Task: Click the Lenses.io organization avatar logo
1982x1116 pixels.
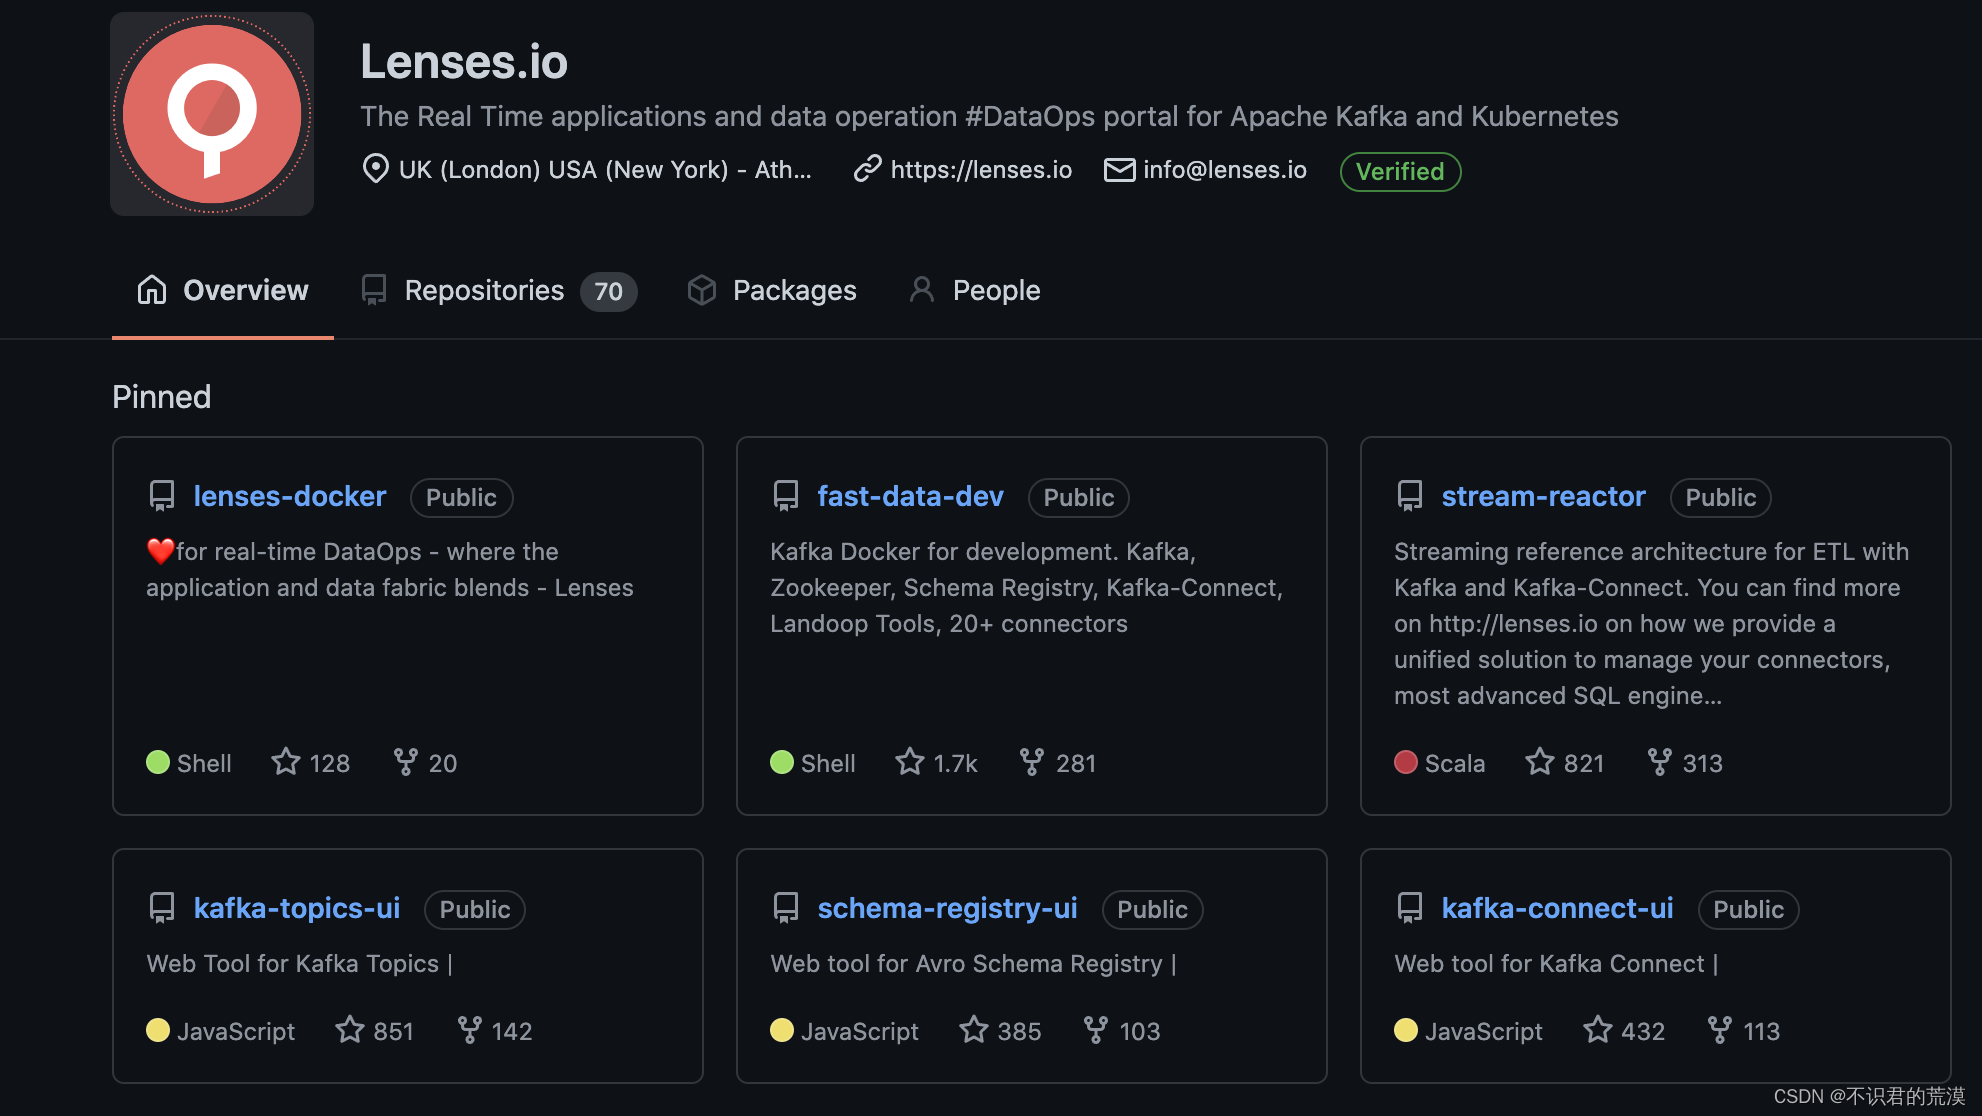Action: [x=212, y=114]
